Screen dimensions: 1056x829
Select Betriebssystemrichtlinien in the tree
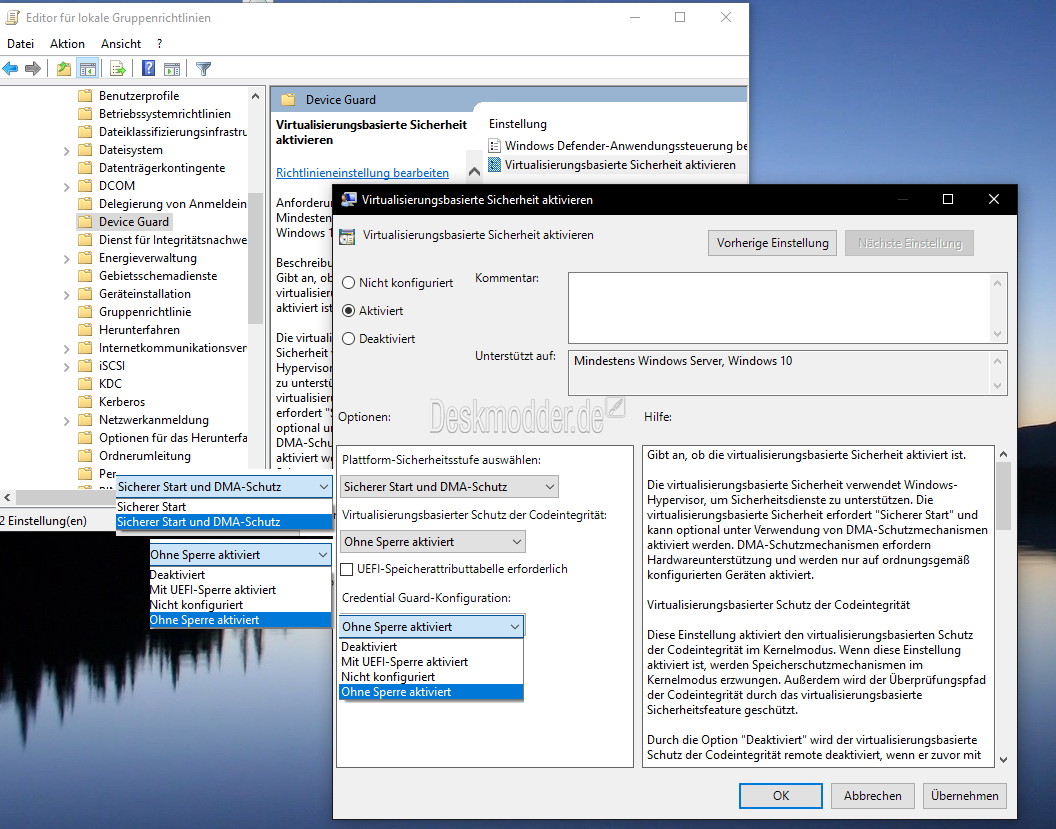coord(165,114)
